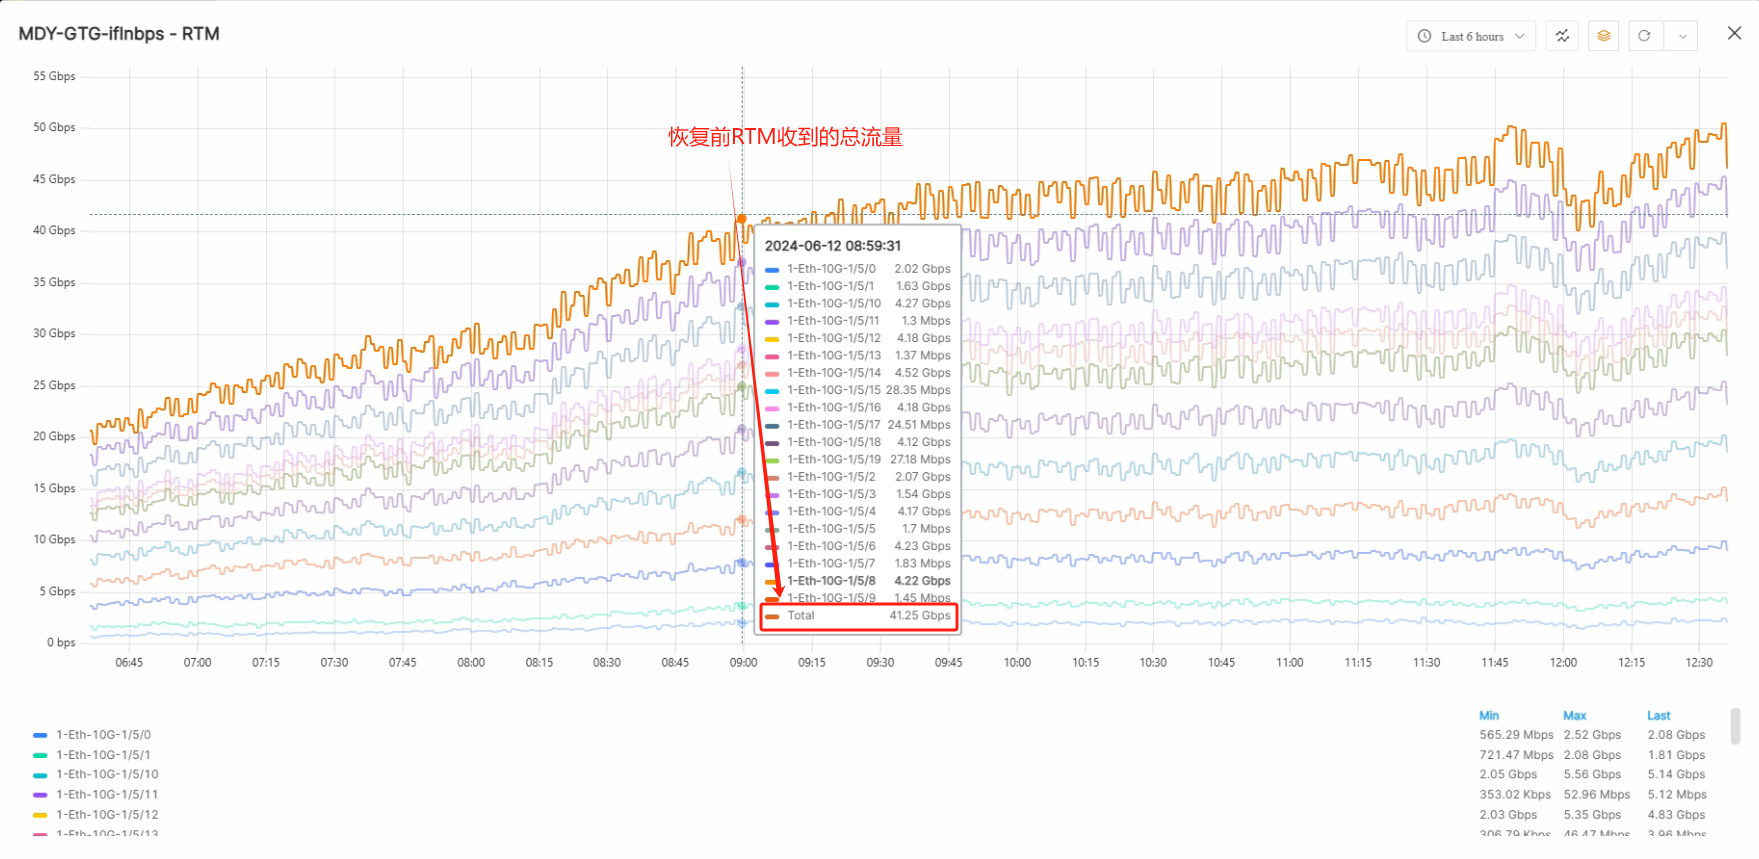
Task: Click the purple swatch for 1-Eth-10G-1/5/11
Action: [40, 795]
